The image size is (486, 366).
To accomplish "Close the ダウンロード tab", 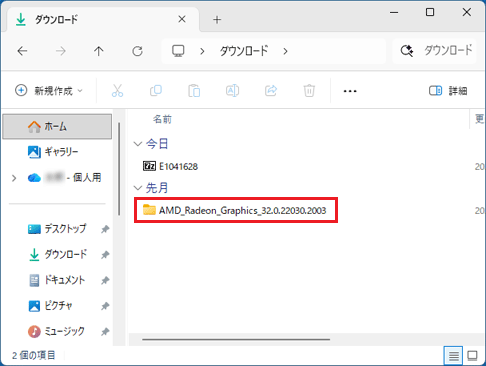I will (x=182, y=19).
